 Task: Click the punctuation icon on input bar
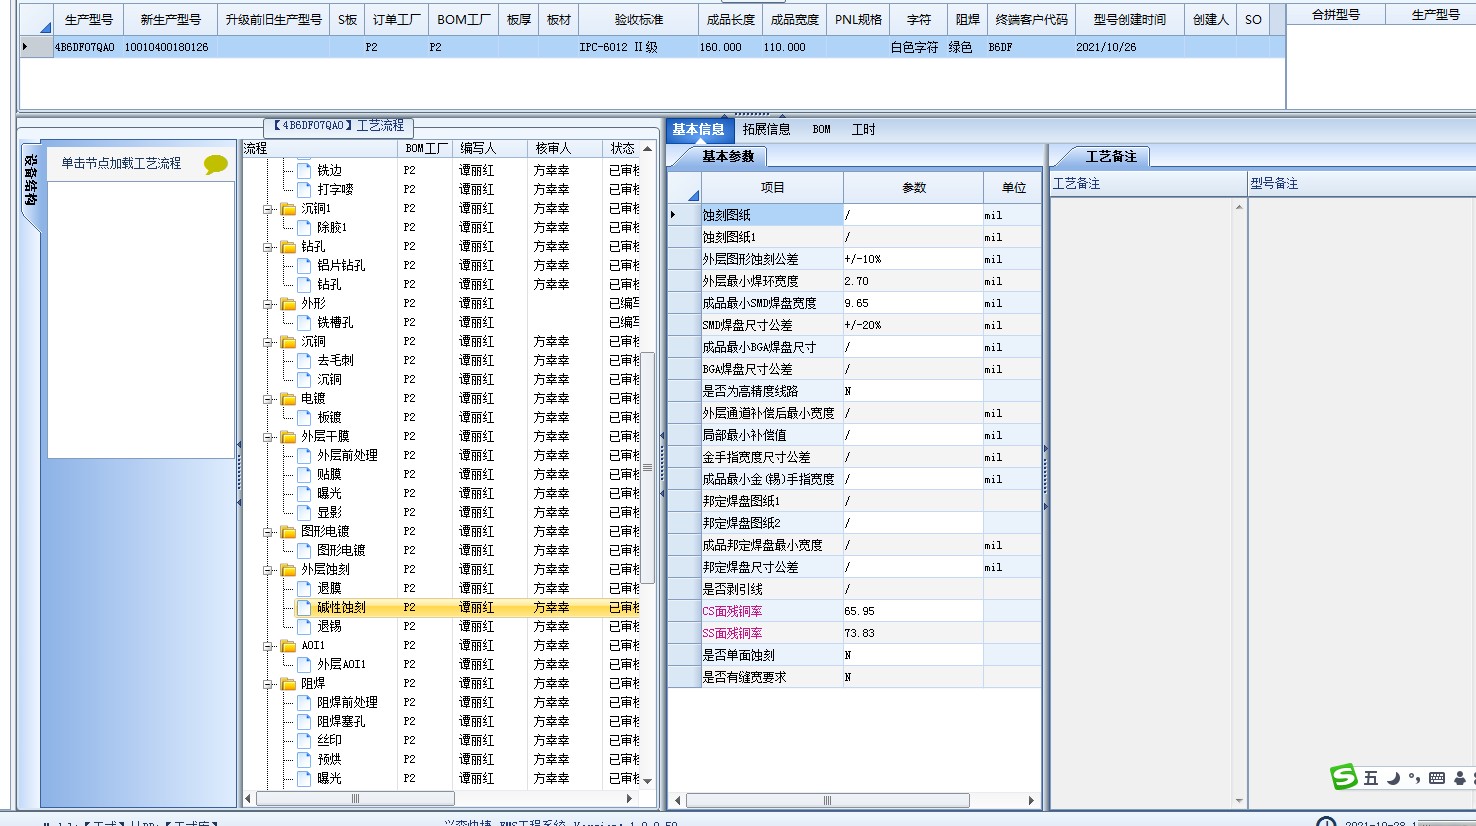[x=1414, y=778]
